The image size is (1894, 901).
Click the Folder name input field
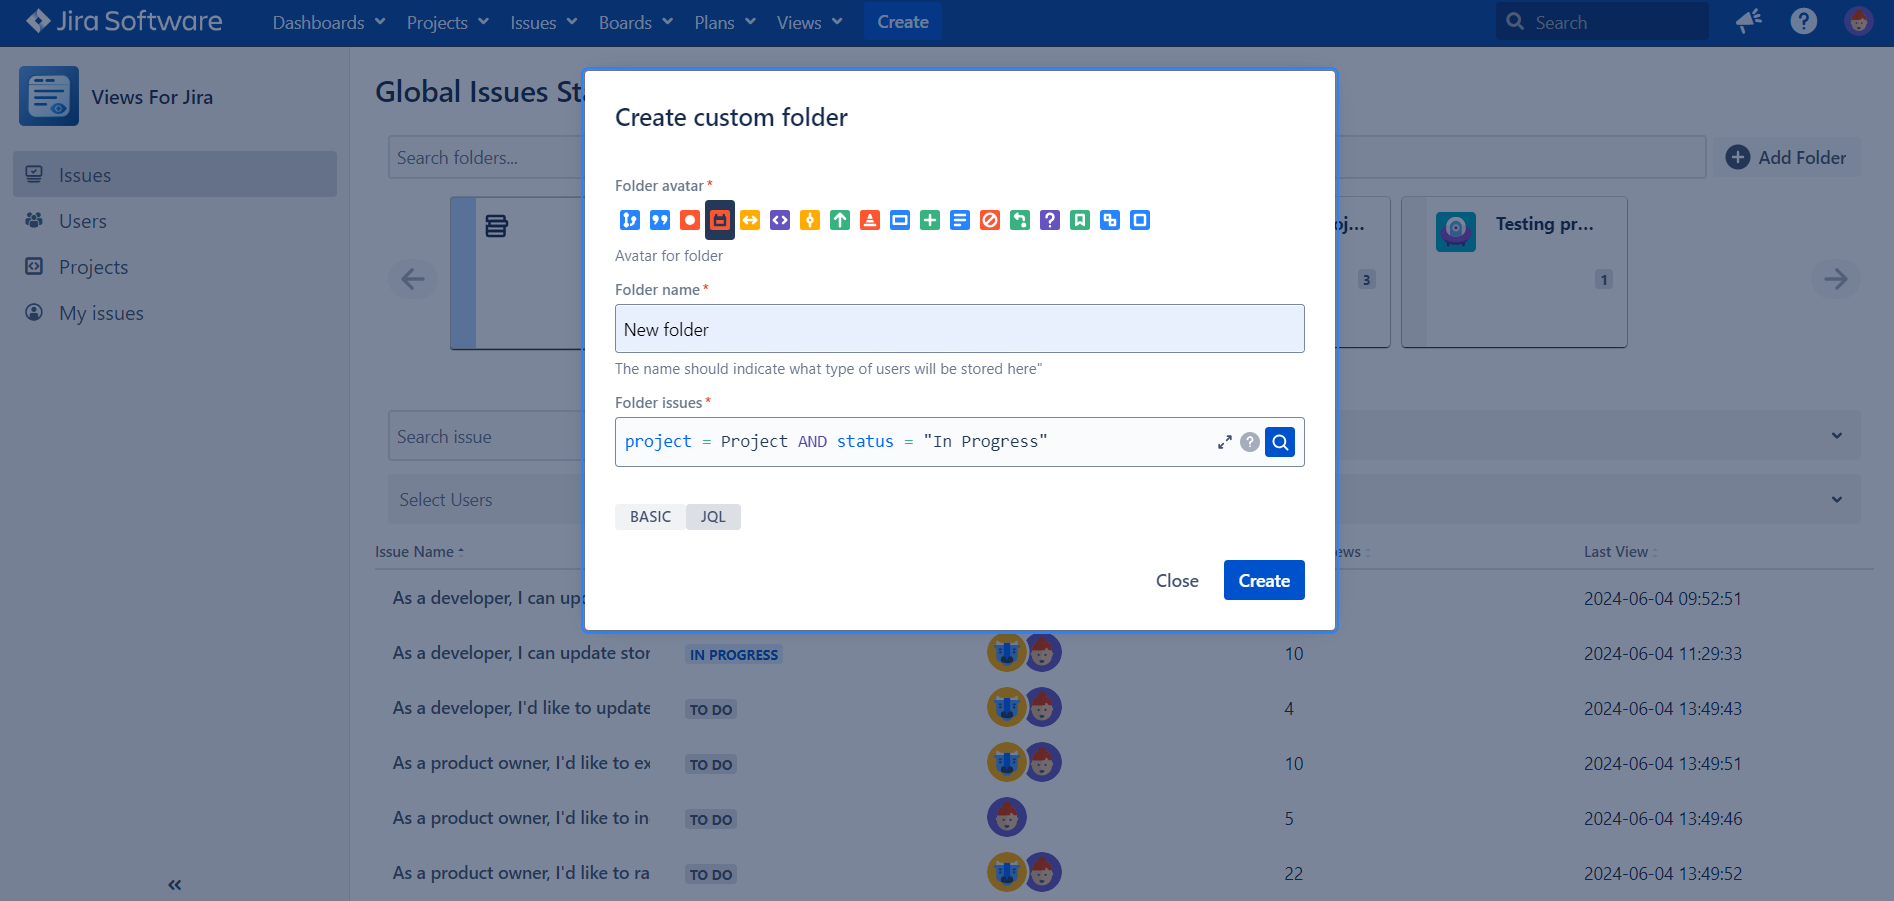click(x=959, y=329)
